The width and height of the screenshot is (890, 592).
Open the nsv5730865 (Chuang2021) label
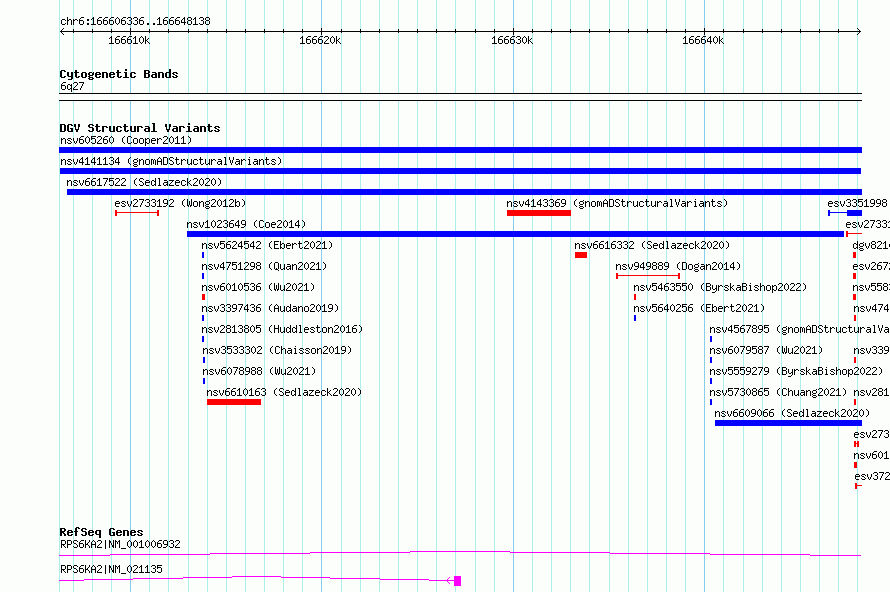click(x=778, y=392)
